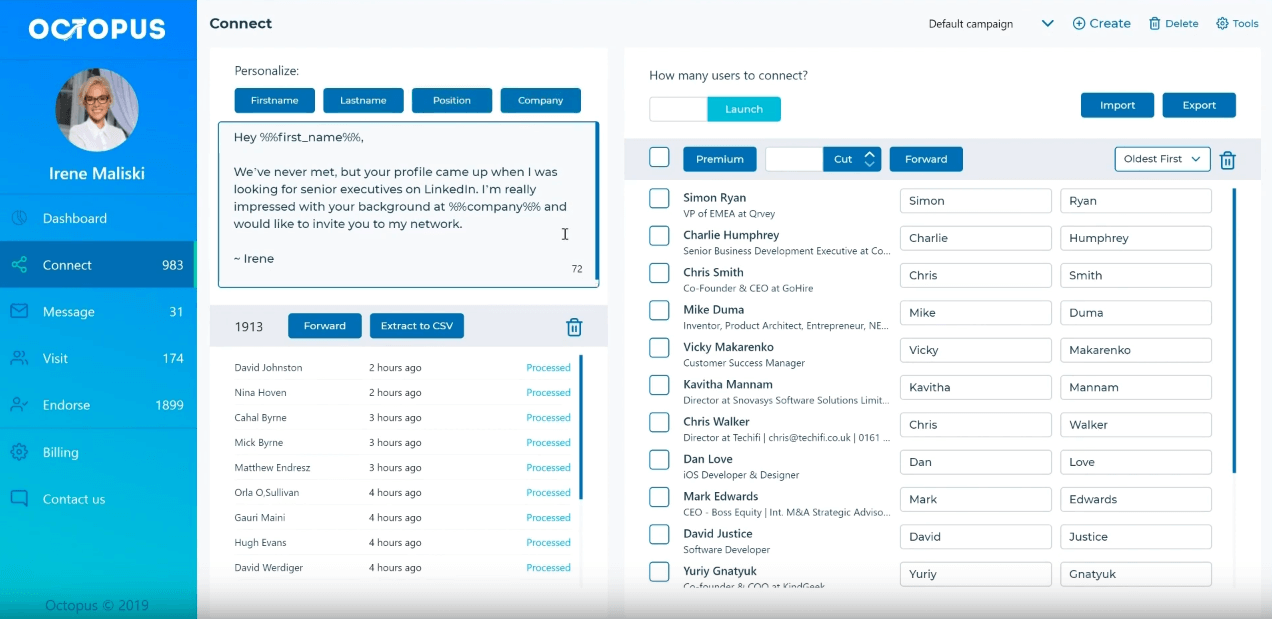Click the plus icon beside Create
This screenshot has width=1272, height=619.
1079,23
